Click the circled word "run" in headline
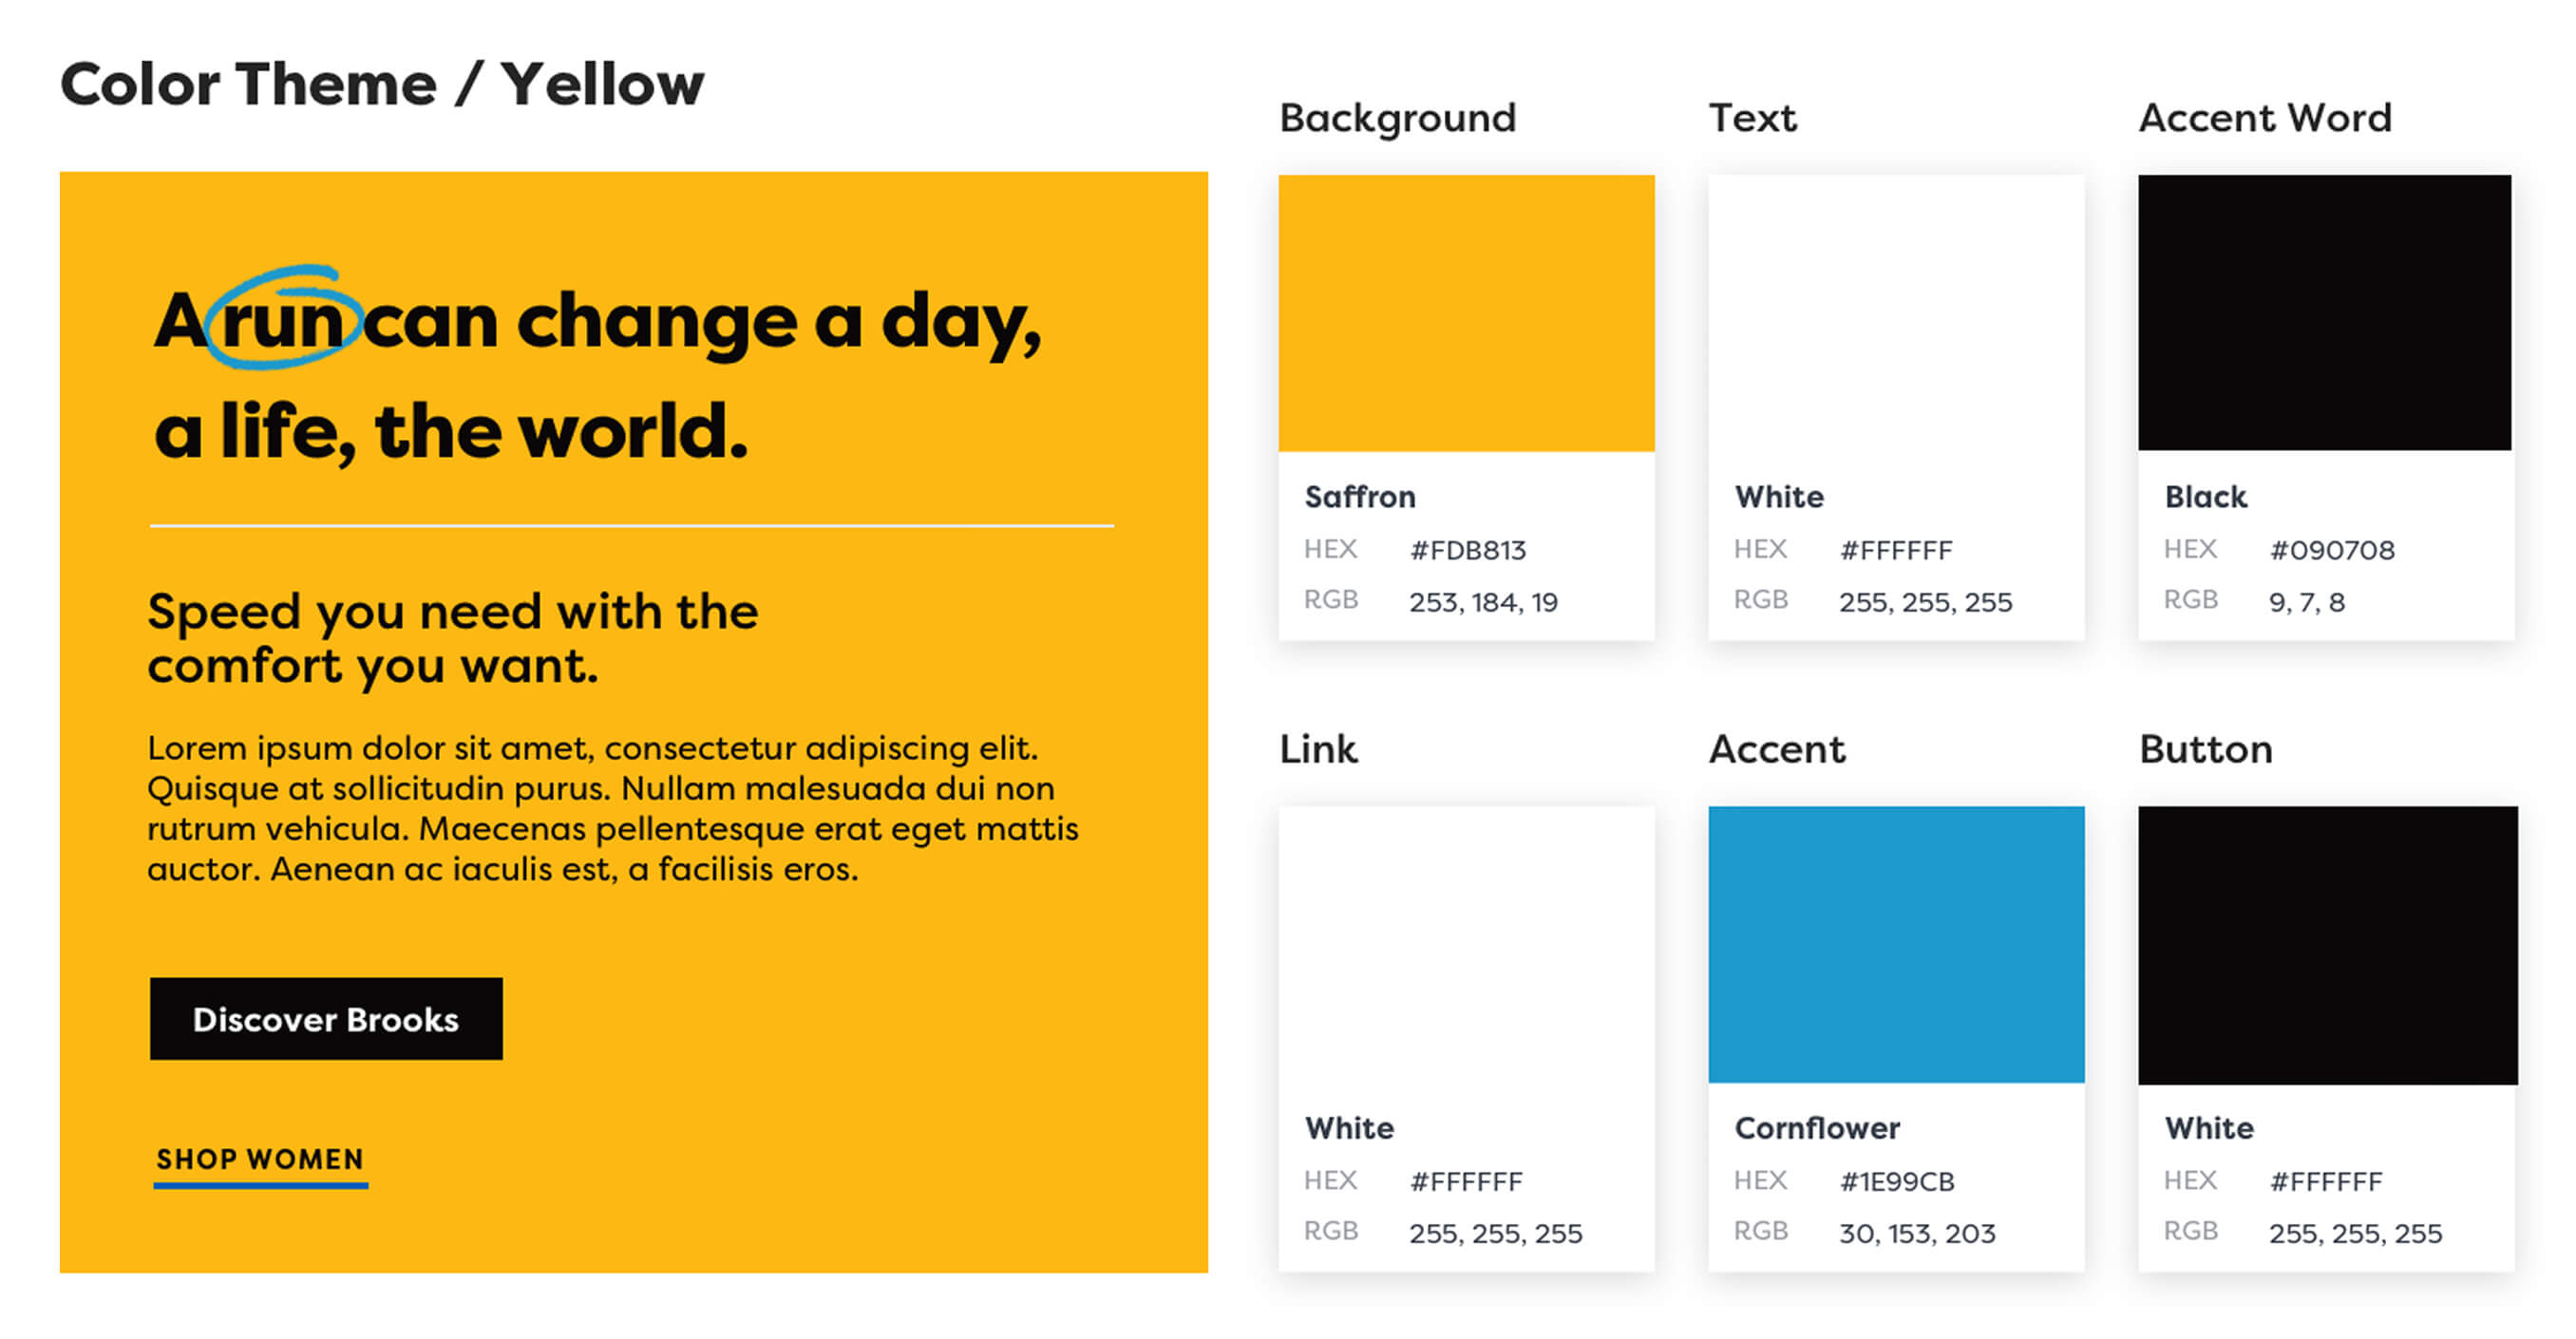The width and height of the screenshot is (2576, 1339). 283,322
